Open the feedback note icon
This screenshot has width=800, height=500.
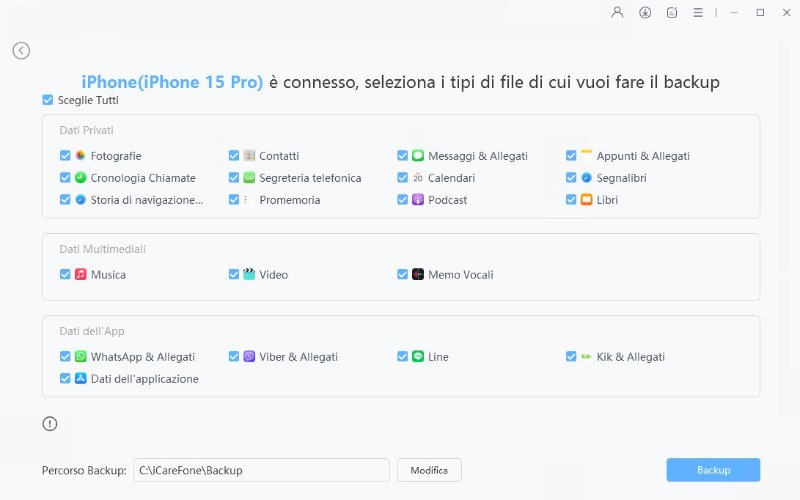tap(671, 12)
